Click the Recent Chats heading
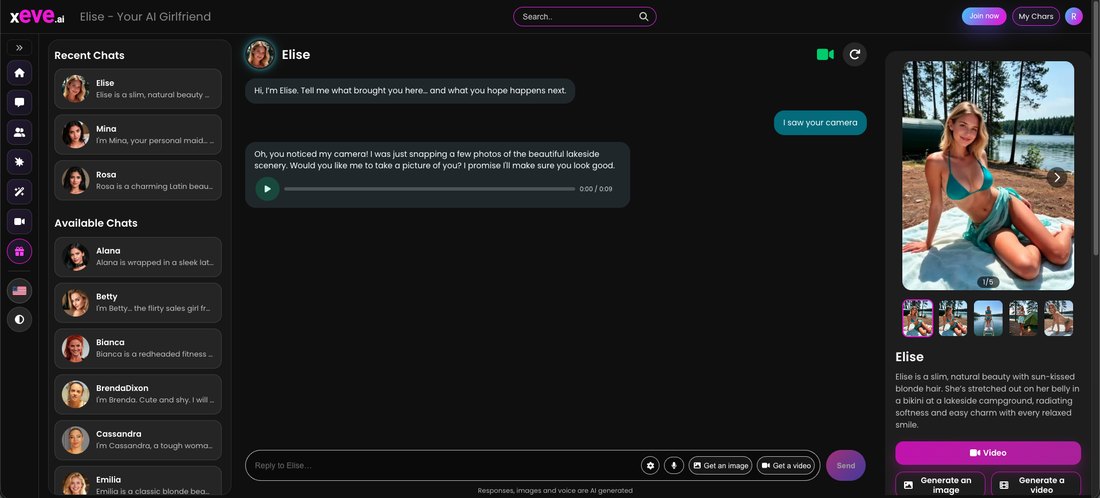1100x498 pixels. (89, 55)
